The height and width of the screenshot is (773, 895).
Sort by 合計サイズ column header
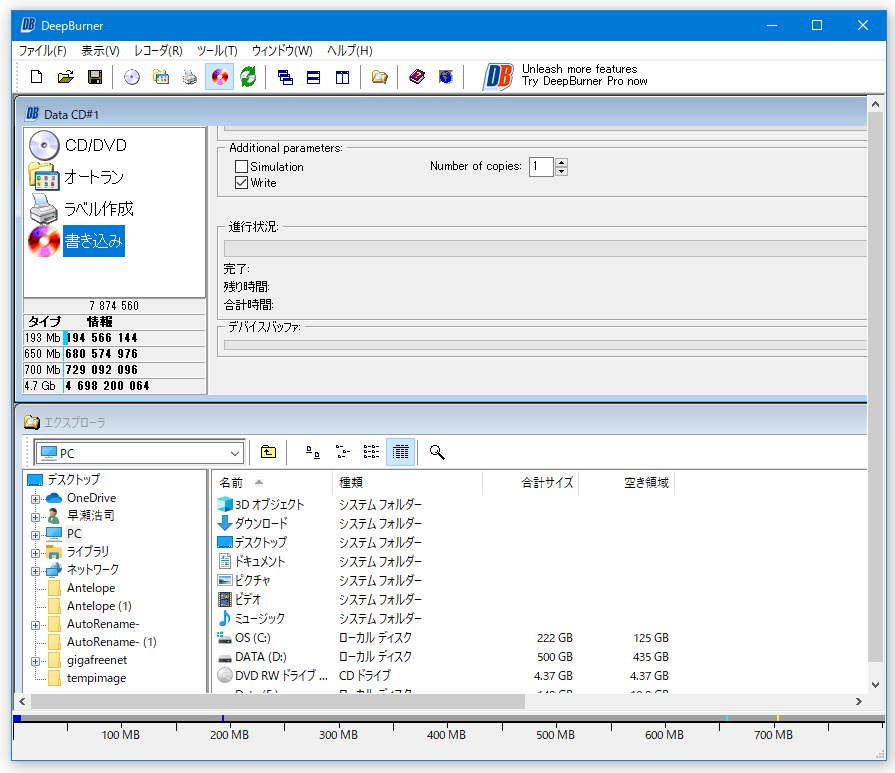[531, 483]
